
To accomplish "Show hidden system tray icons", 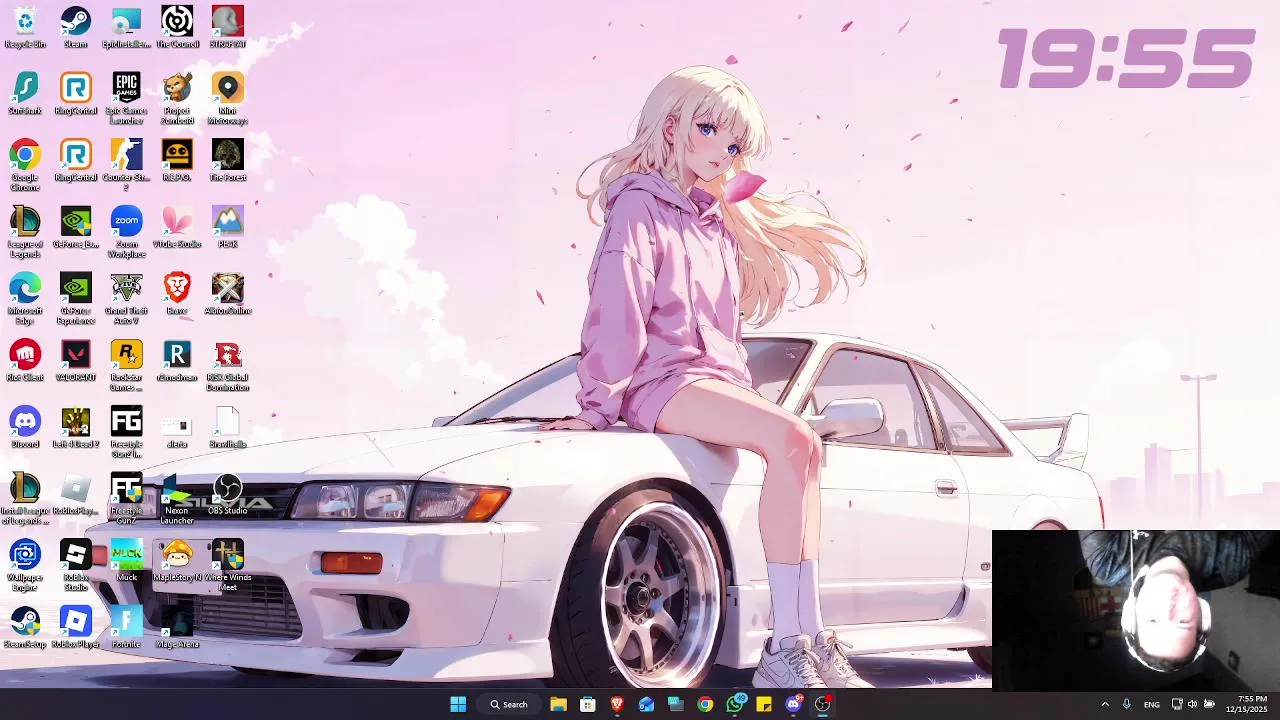I will point(1105,704).
